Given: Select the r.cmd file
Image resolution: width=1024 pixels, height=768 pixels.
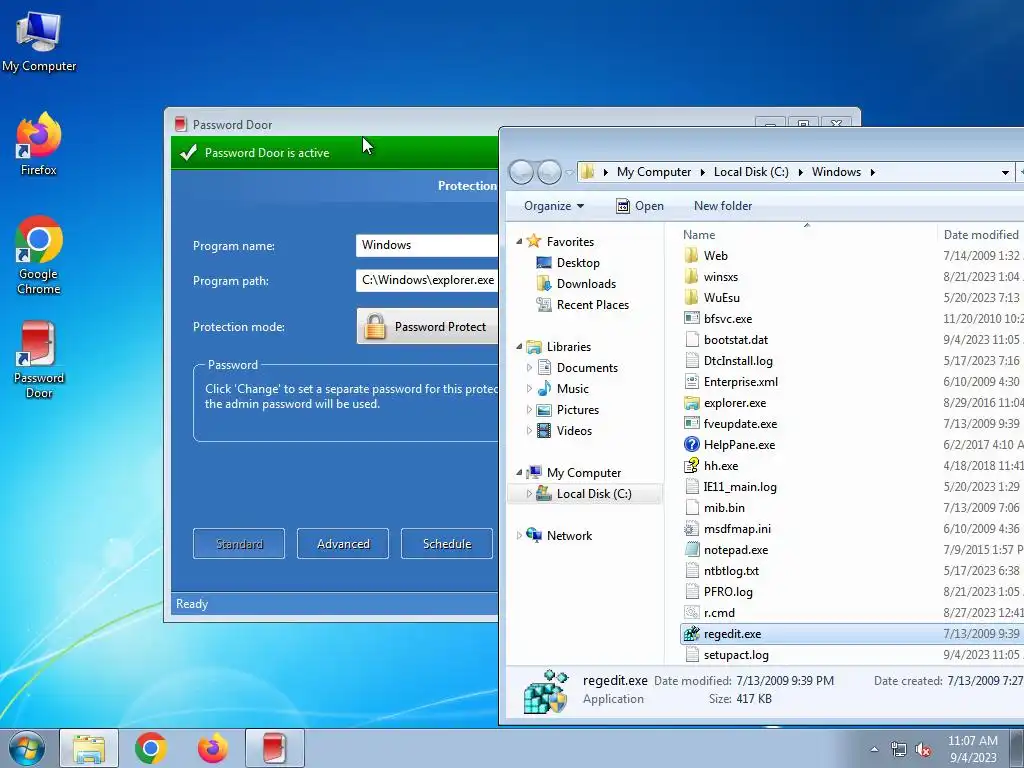Looking at the screenshot, I should [719, 613].
